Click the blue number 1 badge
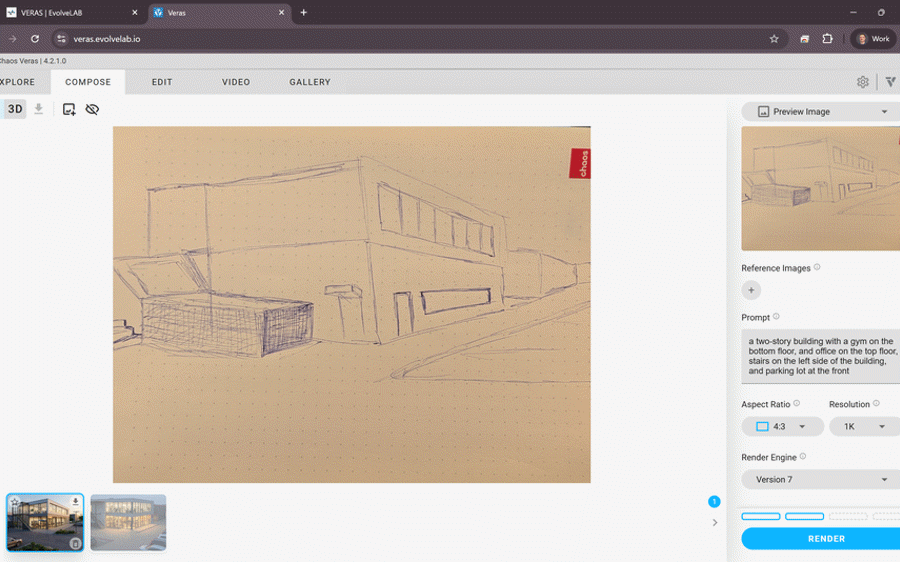The height and width of the screenshot is (562, 900). point(714,502)
